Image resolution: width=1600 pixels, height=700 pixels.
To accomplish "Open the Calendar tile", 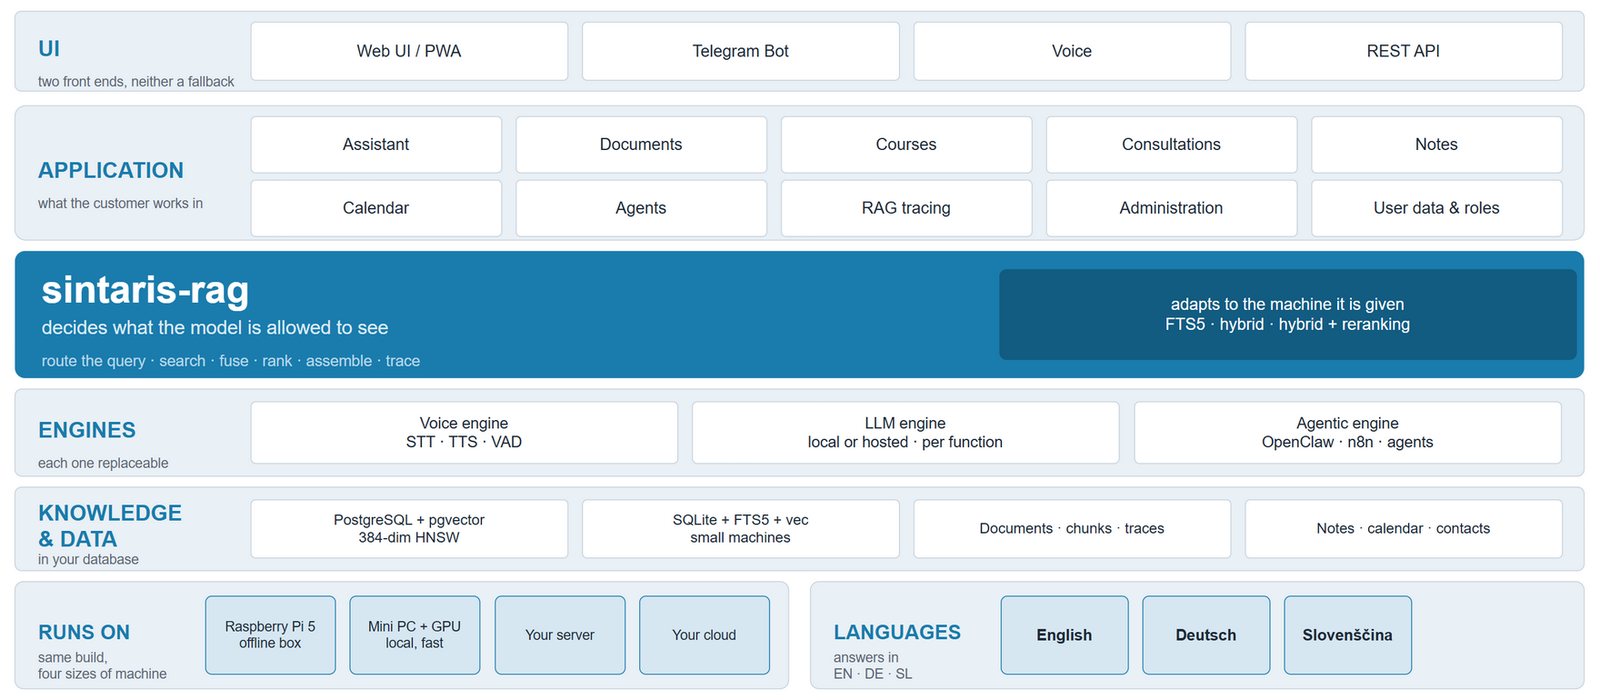I will pos(376,208).
